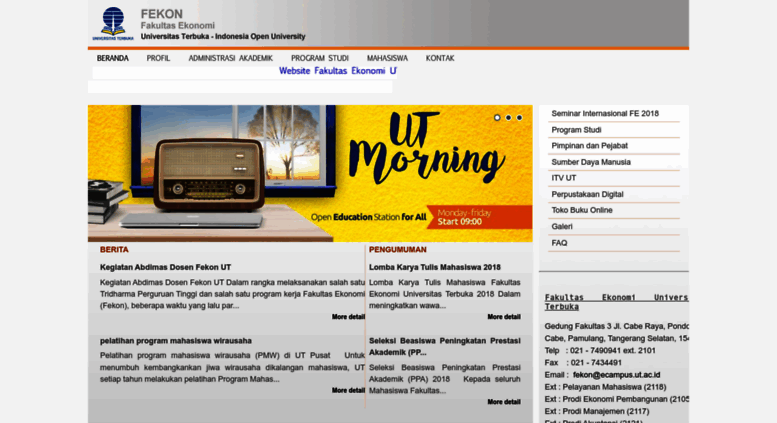
Task: Select the third slider dot indicator
Action: tap(519, 118)
